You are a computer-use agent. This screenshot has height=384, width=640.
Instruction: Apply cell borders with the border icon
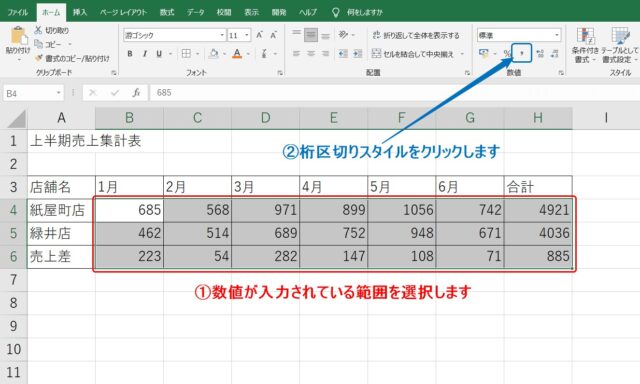coord(186,53)
